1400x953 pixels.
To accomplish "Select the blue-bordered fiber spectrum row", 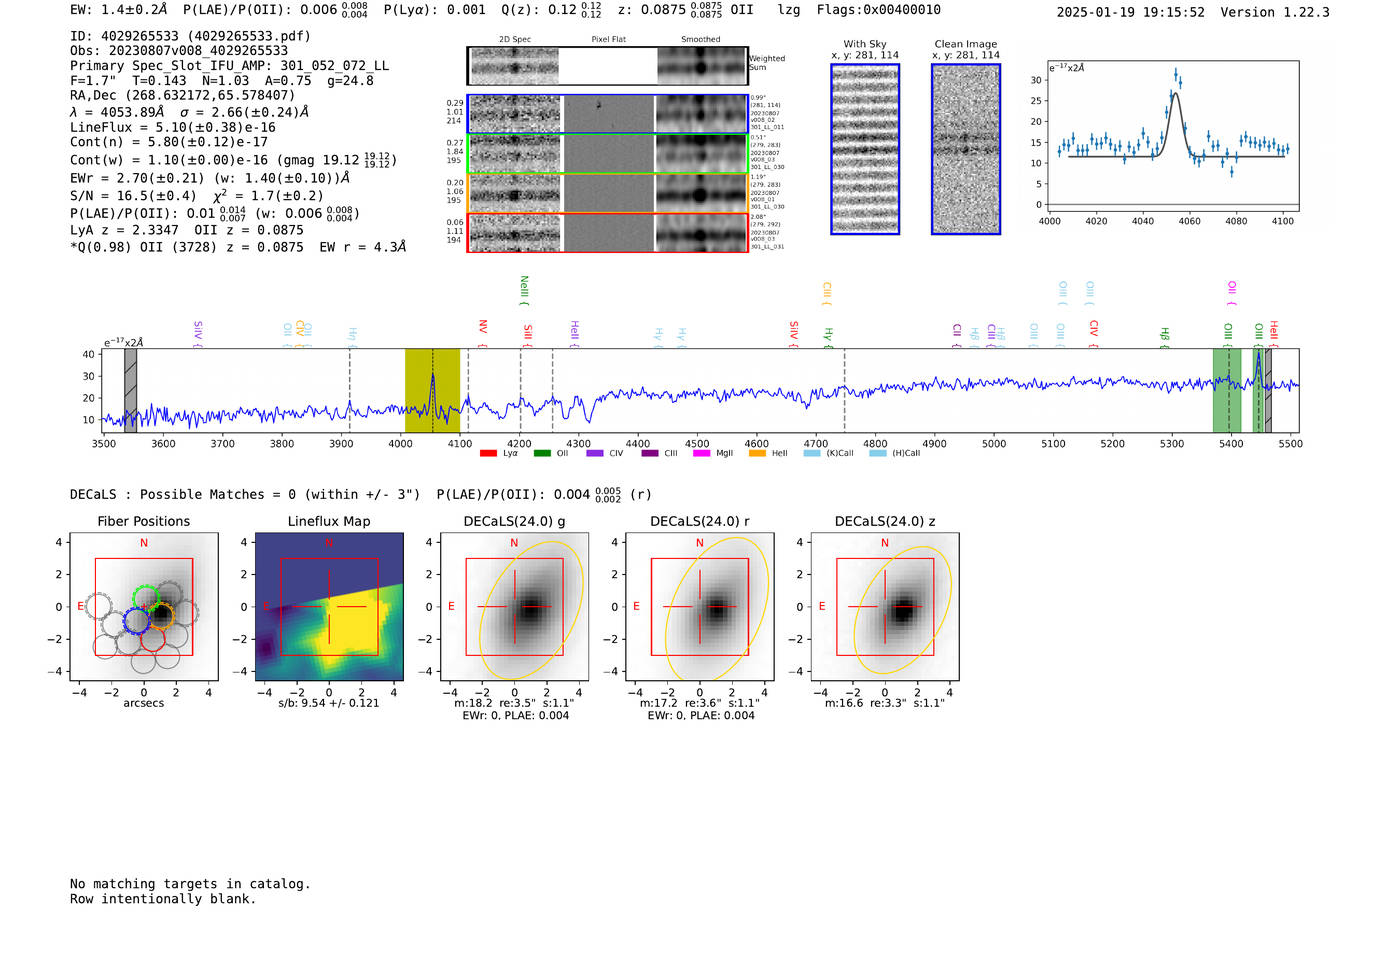I will (608, 114).
